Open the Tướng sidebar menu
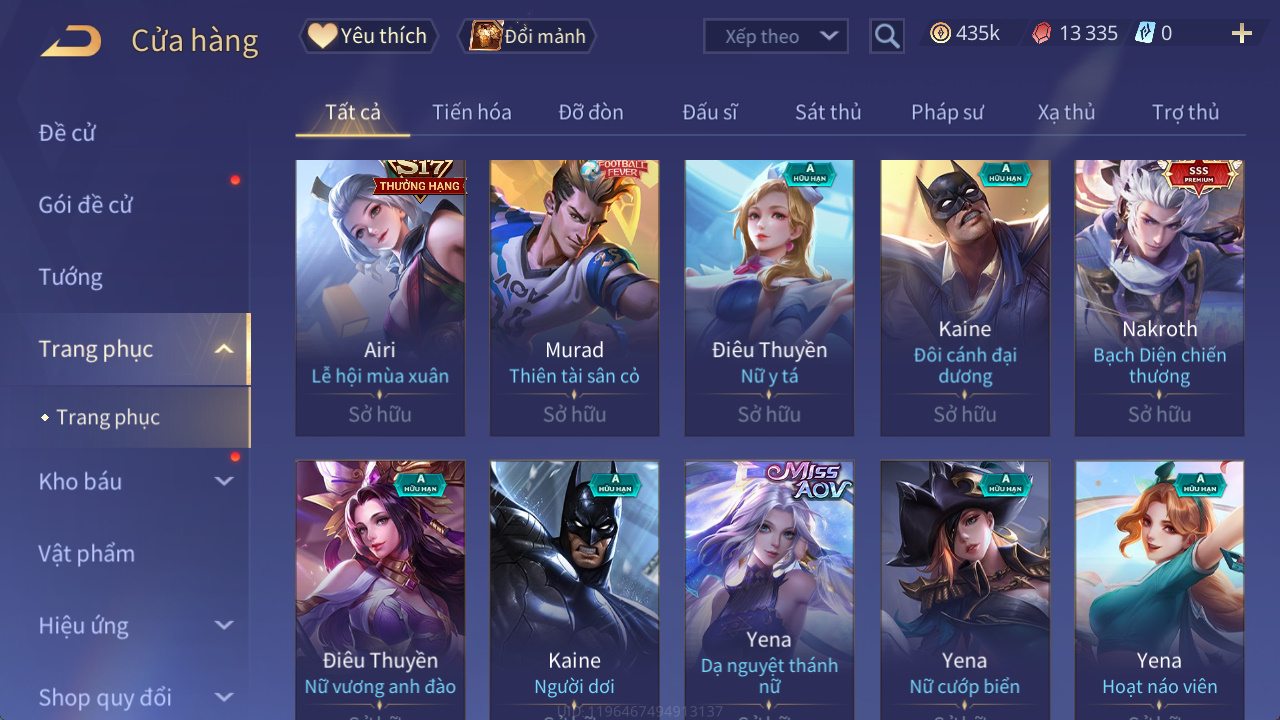This screenshot has width=1280, height=720. pyautogui.click(x=71, y=277)
